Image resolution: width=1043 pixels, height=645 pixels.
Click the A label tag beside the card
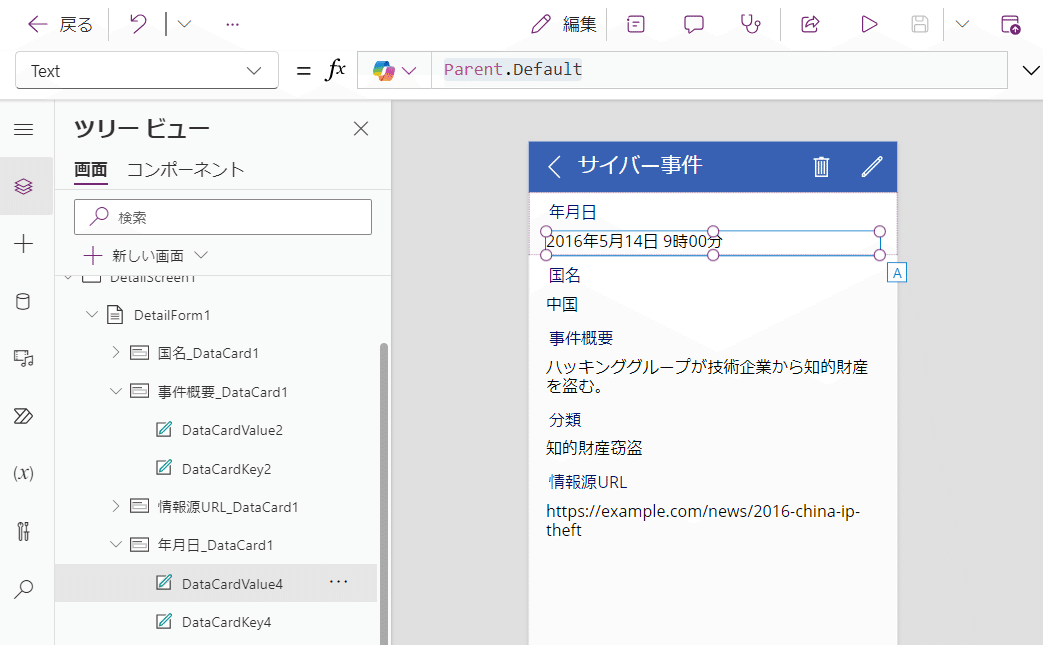click(x=897, y=273)
